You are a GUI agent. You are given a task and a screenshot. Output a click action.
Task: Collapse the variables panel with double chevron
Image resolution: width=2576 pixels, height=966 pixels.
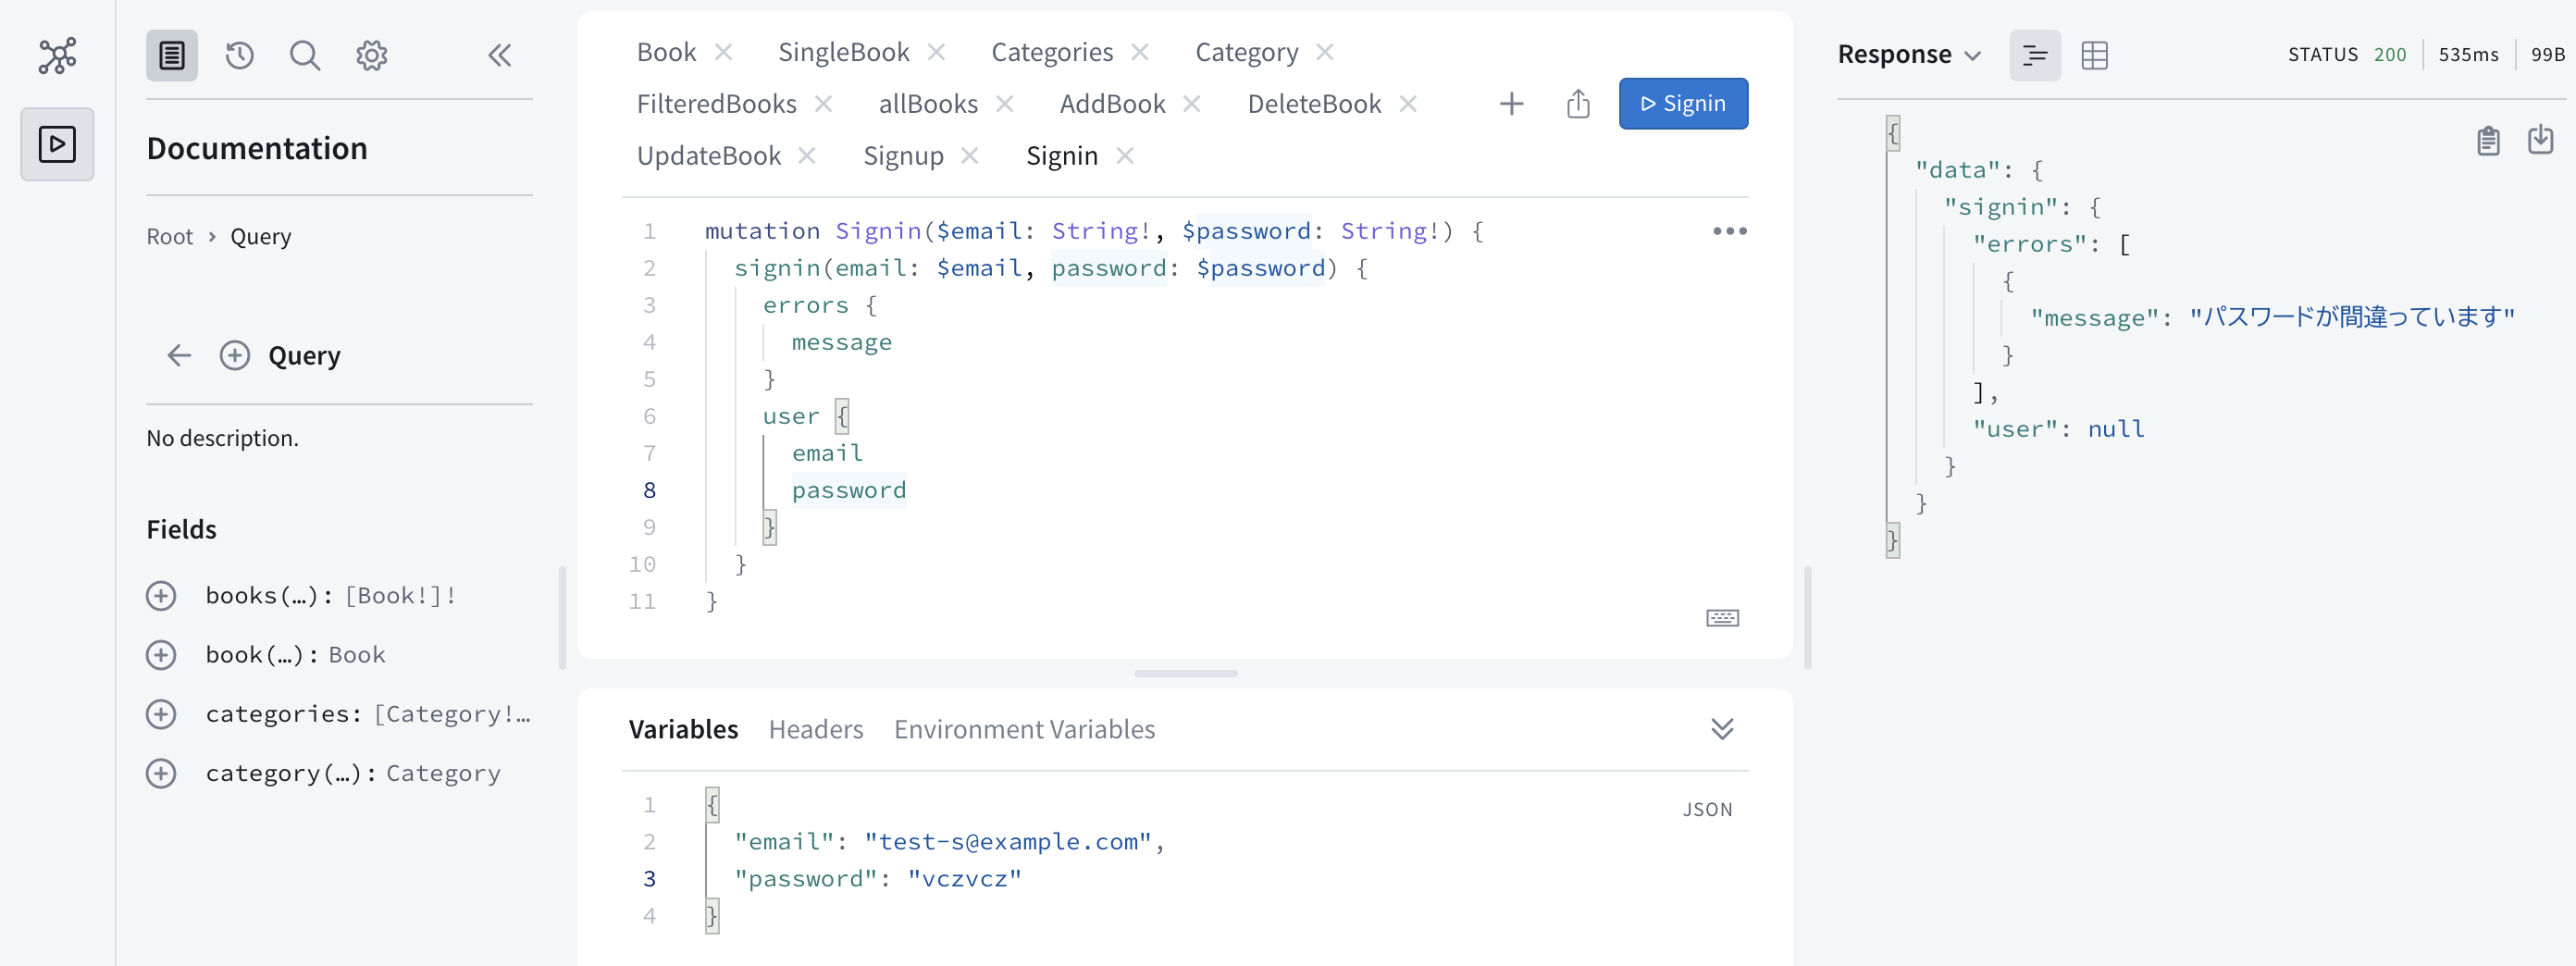point(1722,729)
